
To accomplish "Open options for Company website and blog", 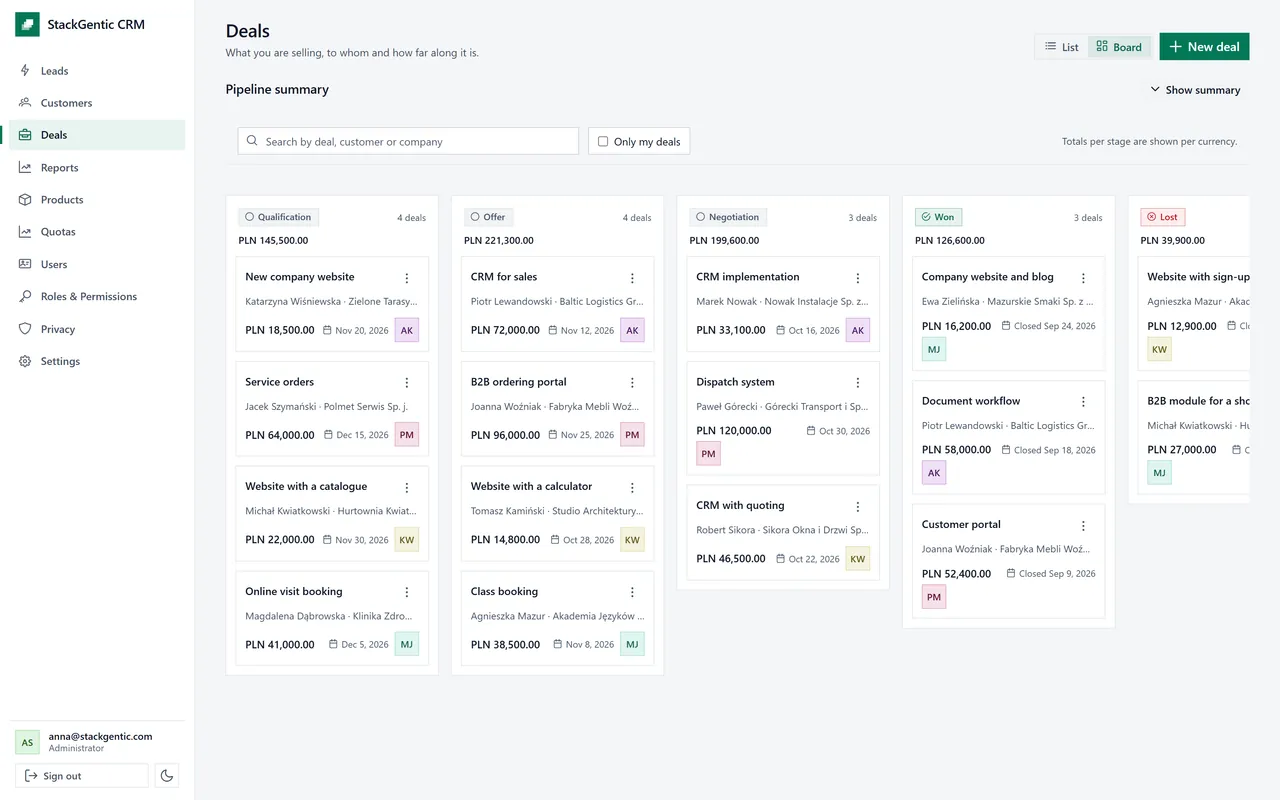I will click(1083, 278).
